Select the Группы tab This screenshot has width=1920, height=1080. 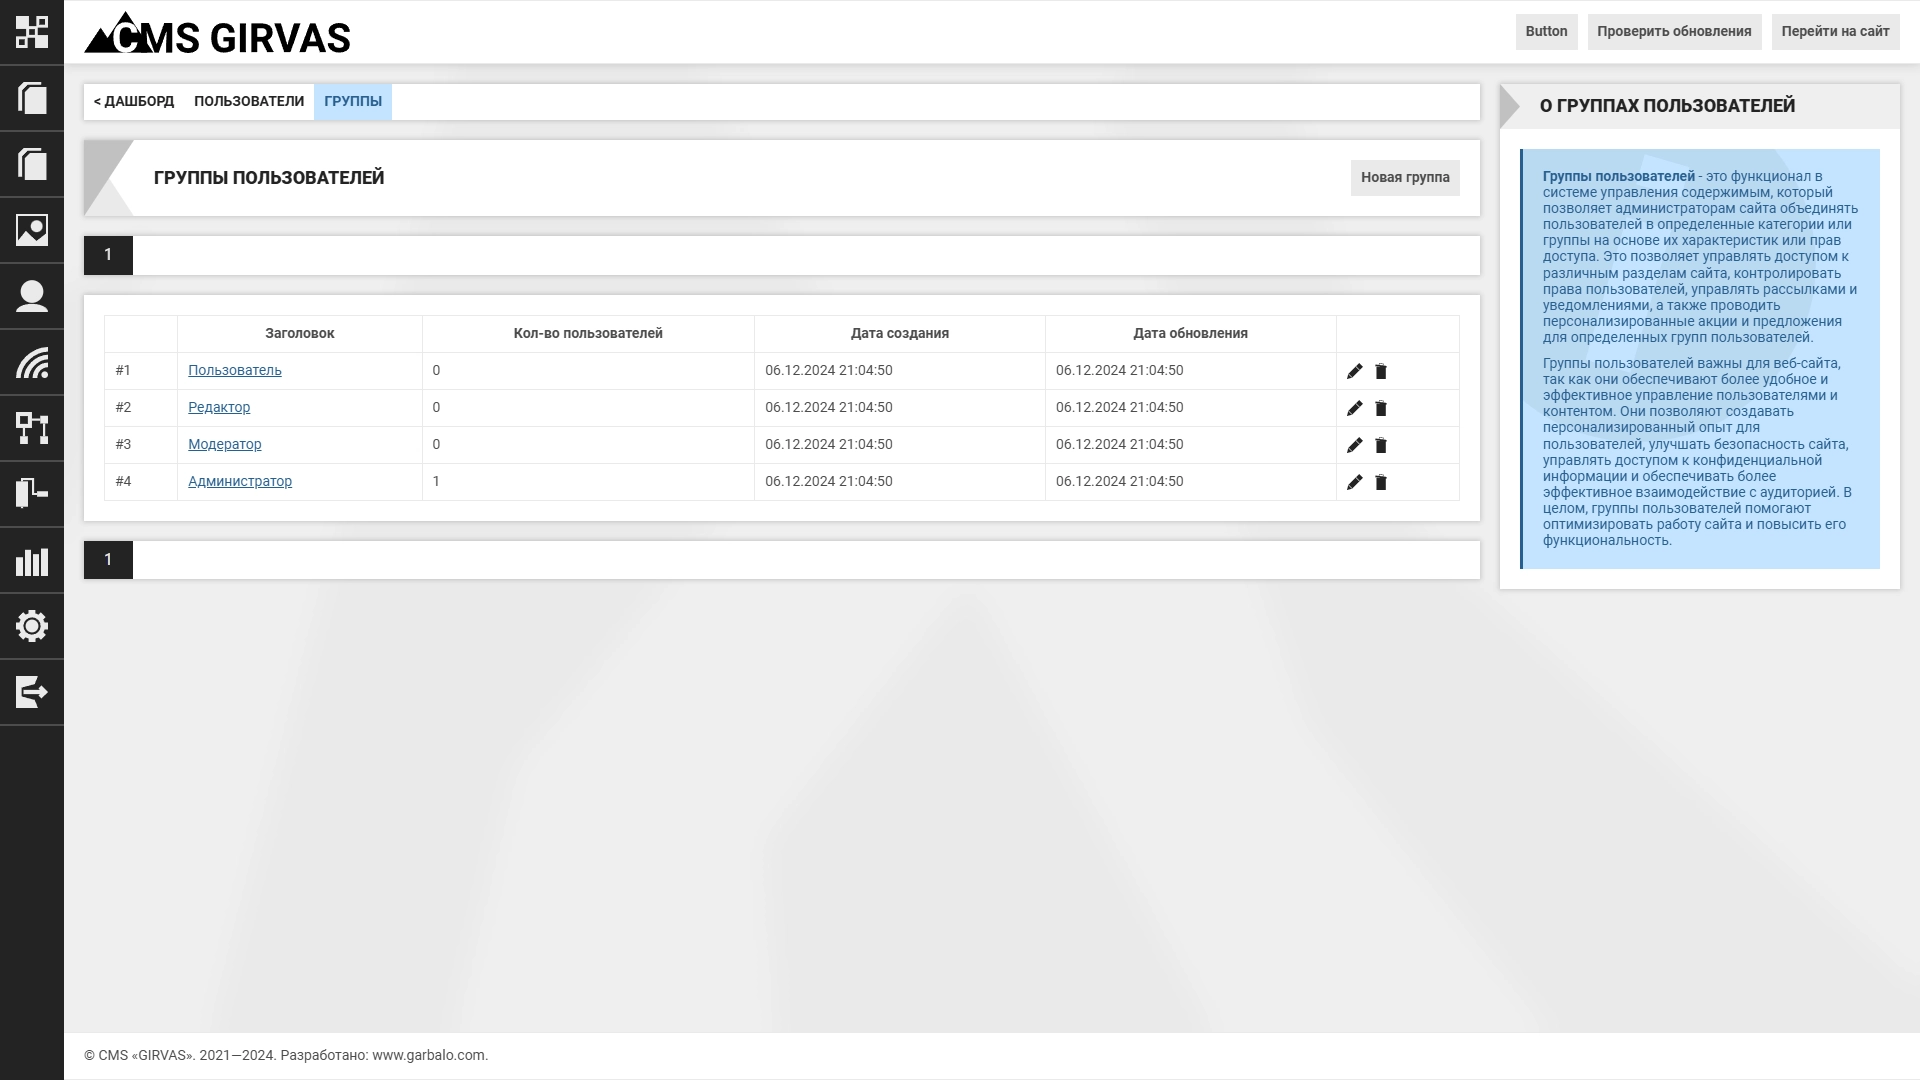pos(353,102)
